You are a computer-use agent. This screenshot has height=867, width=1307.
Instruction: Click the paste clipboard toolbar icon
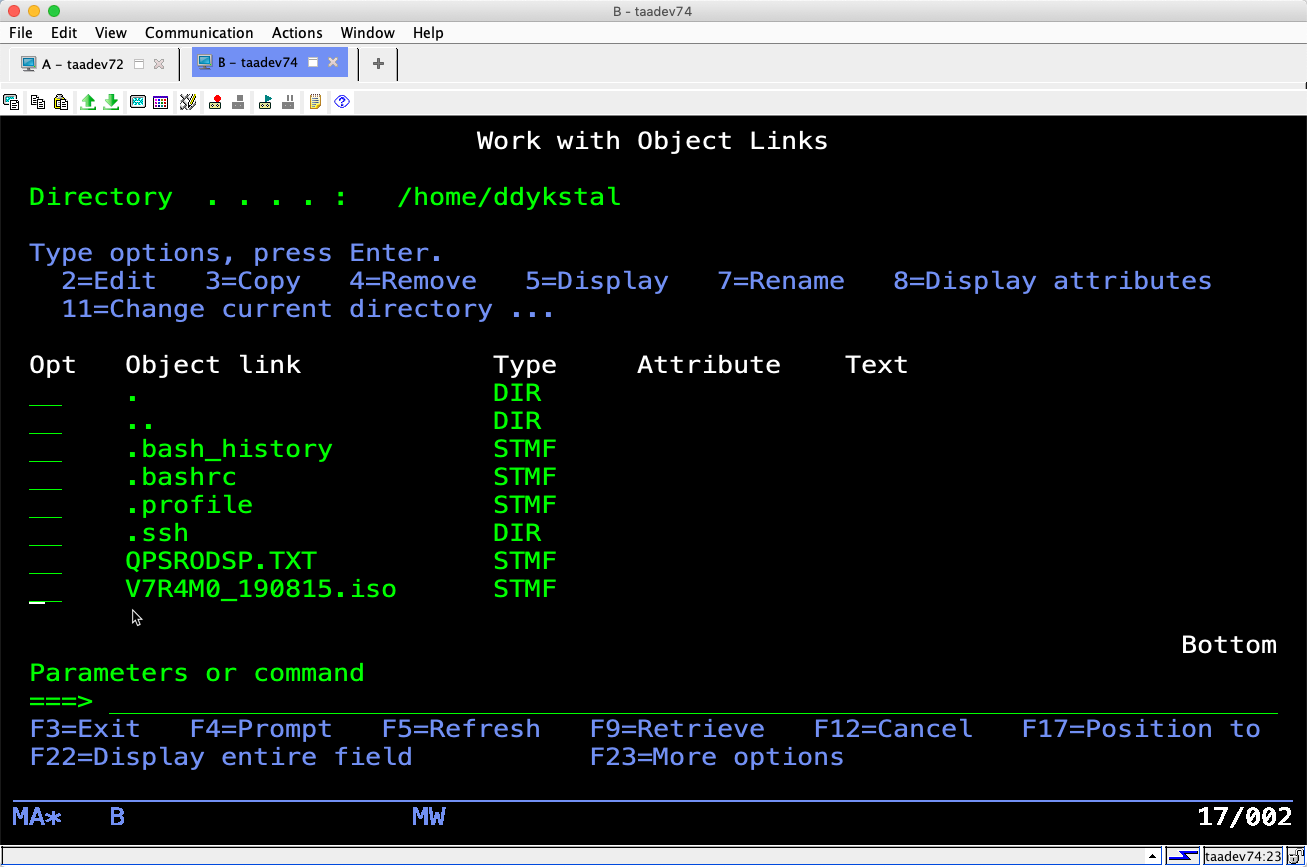(61, 102)
